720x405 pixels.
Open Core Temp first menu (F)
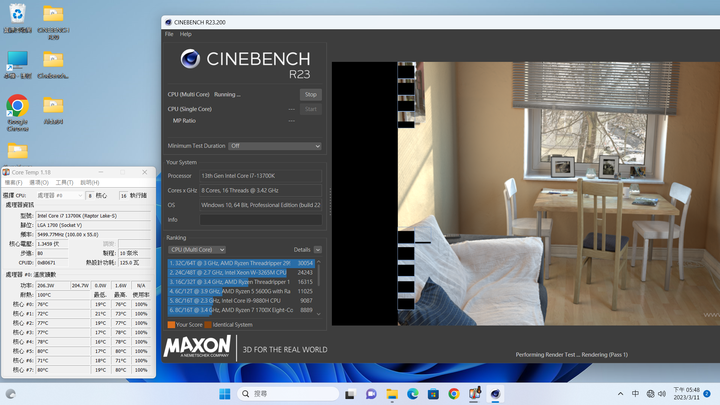tap(13, 183)
